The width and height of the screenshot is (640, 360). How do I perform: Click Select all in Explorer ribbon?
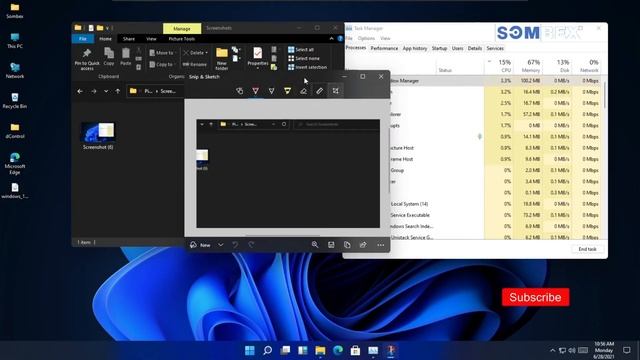point(301,49)
